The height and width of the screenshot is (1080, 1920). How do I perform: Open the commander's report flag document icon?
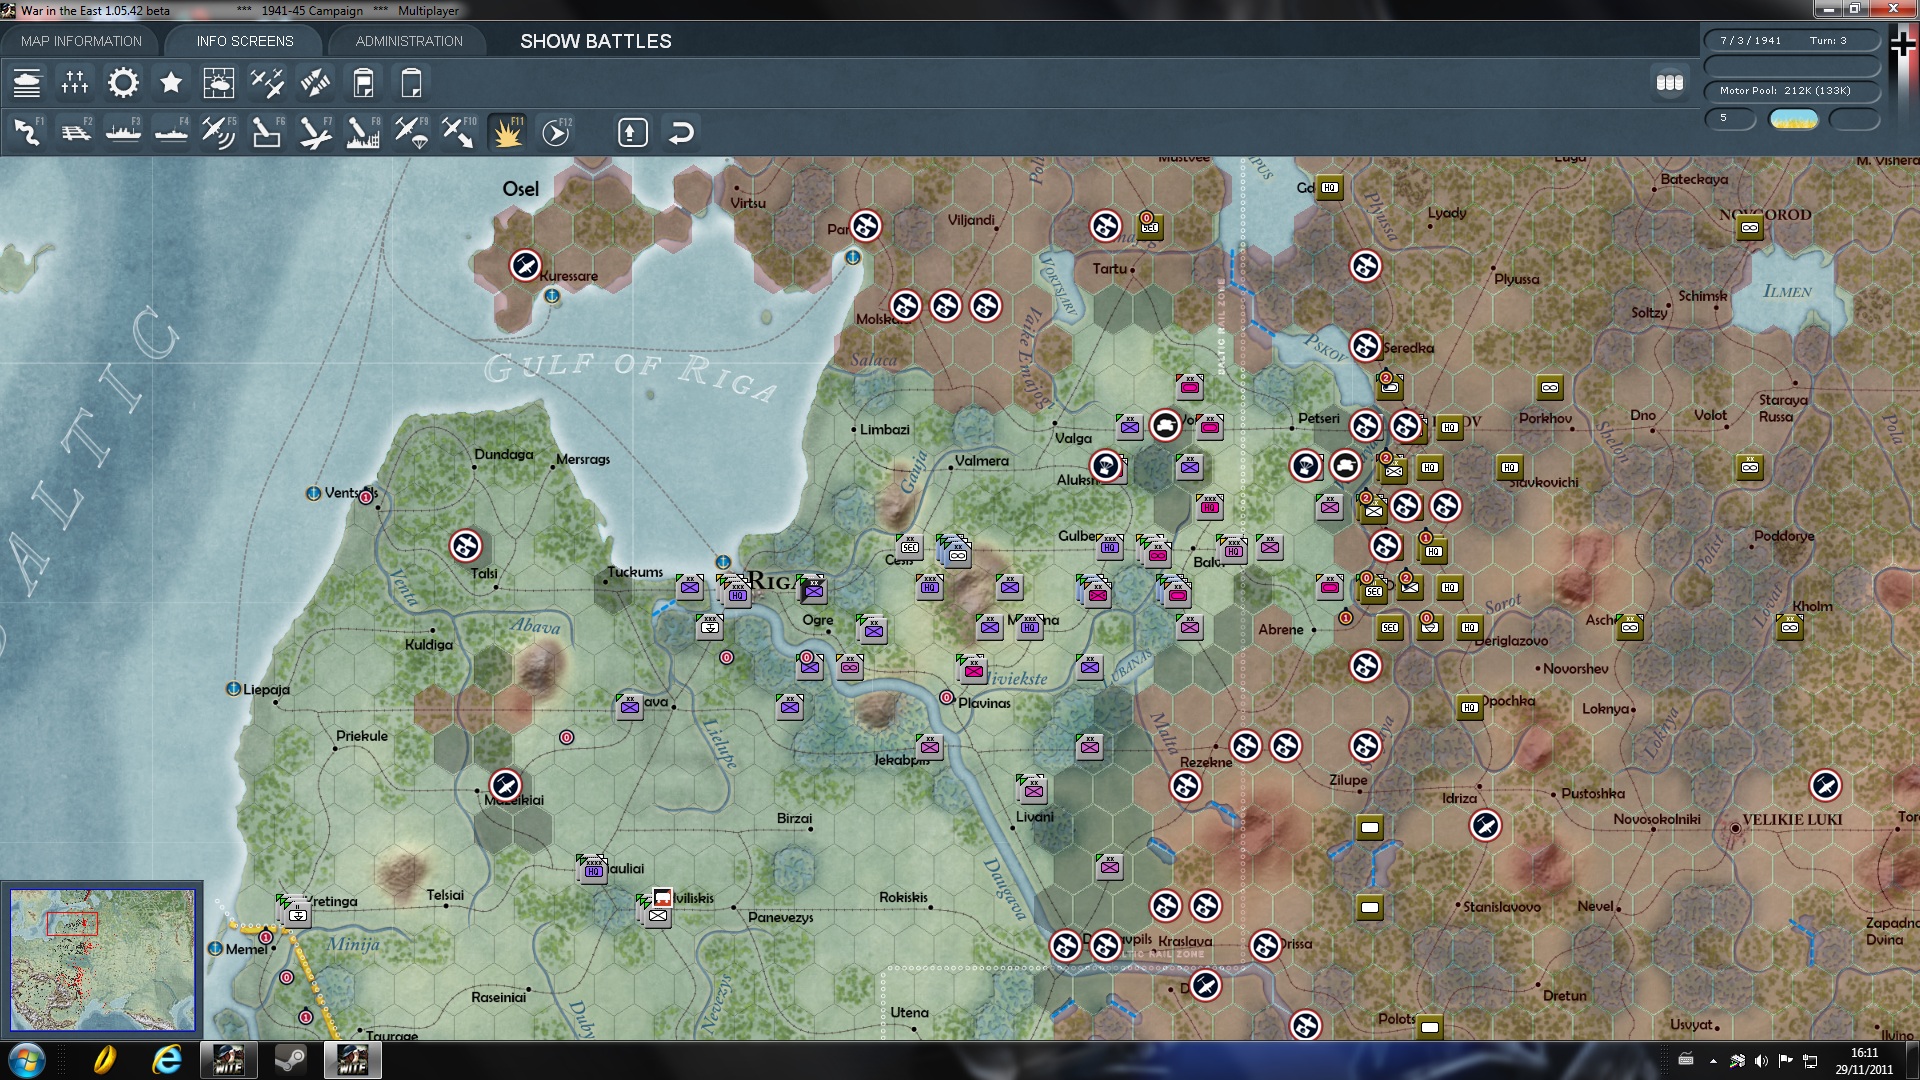click(363, 83)
